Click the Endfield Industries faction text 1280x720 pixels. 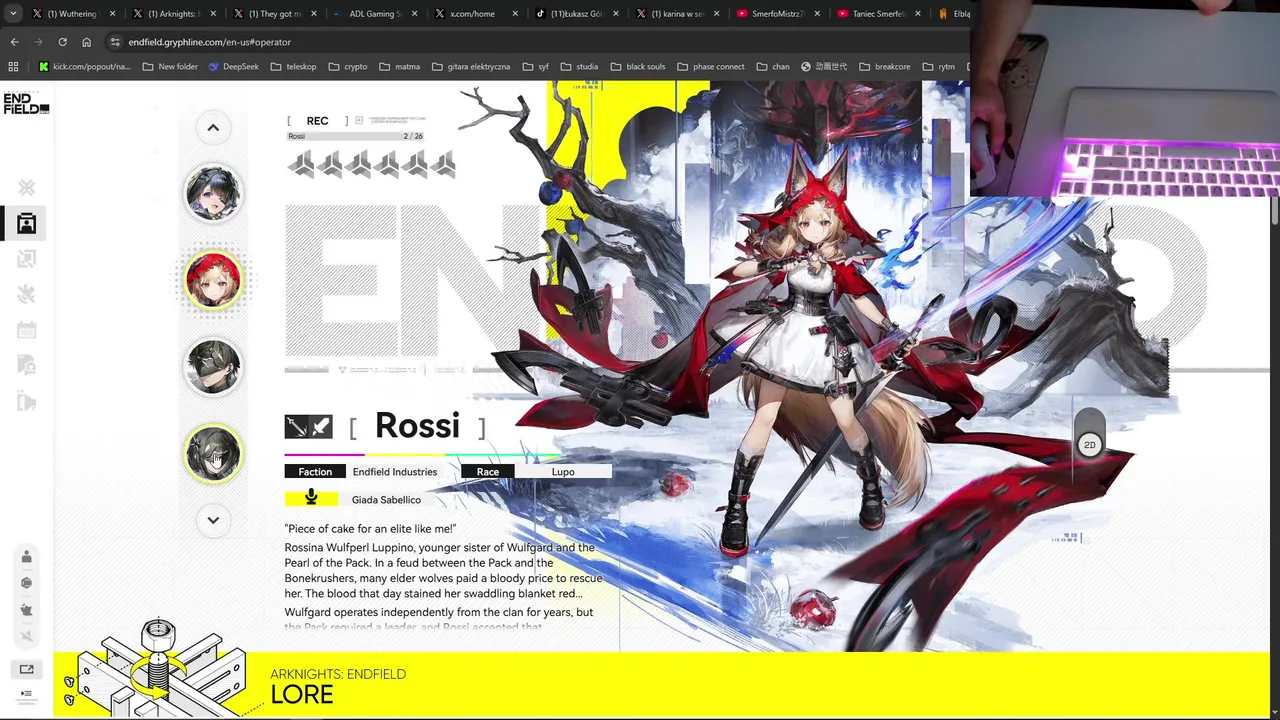click(x=394, y=472)
